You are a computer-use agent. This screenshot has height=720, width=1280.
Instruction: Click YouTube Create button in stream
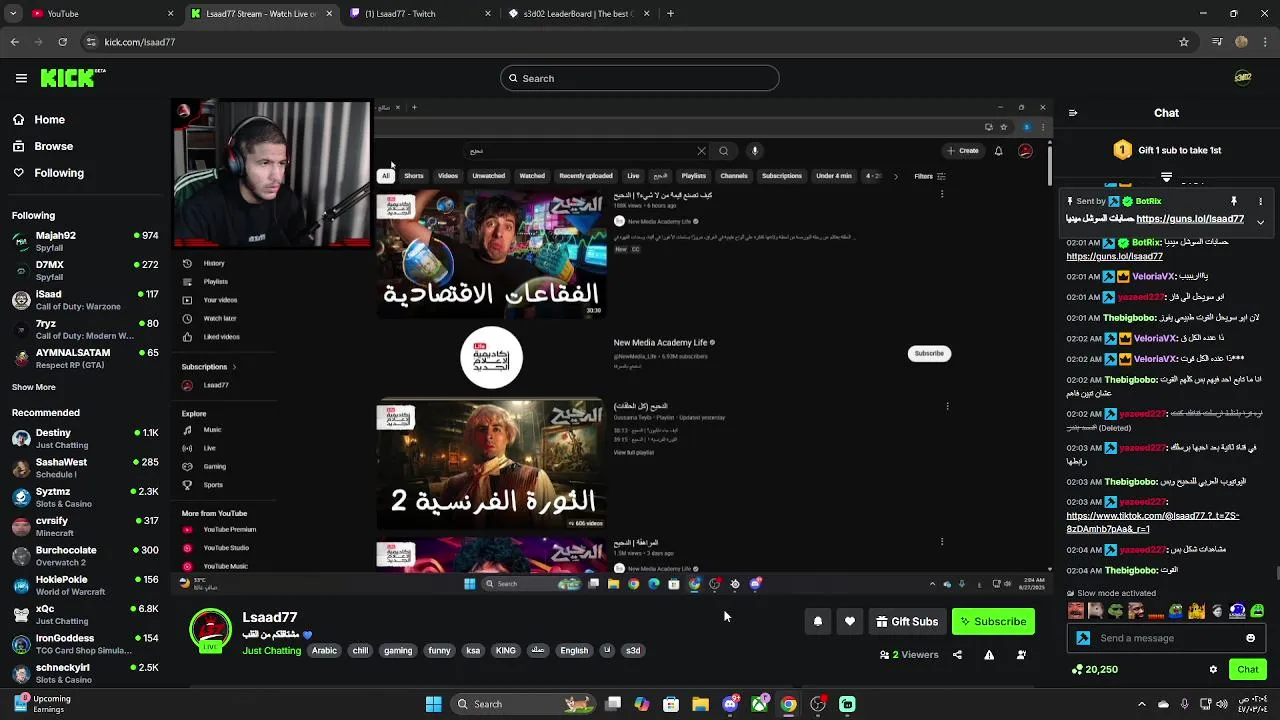[x=962, y=151]
